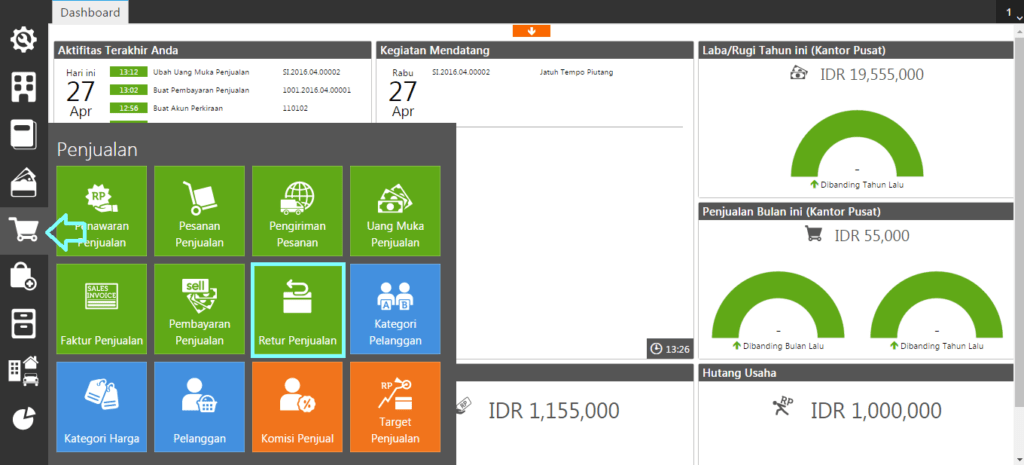Open the settings gear in sidebar

click(x=24, y=40)
